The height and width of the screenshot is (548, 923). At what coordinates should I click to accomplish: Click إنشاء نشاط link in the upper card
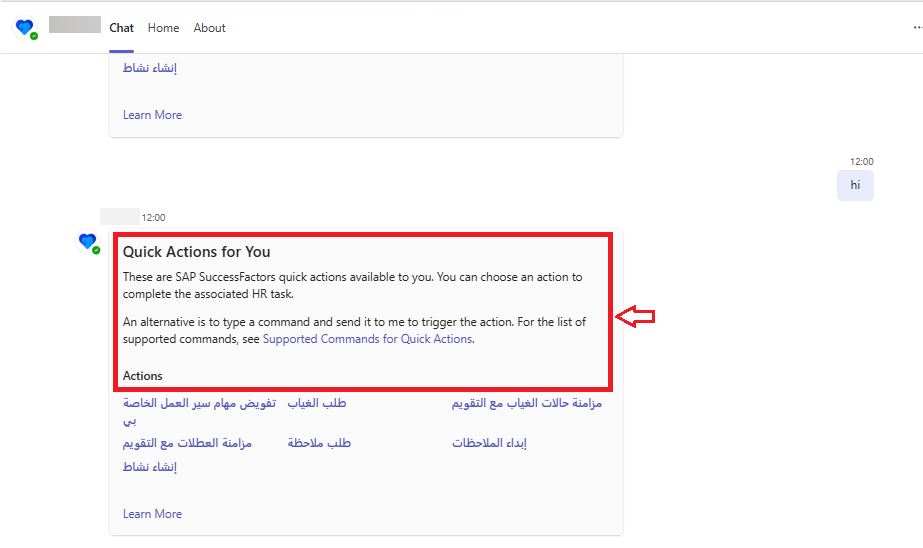[150, 68]
